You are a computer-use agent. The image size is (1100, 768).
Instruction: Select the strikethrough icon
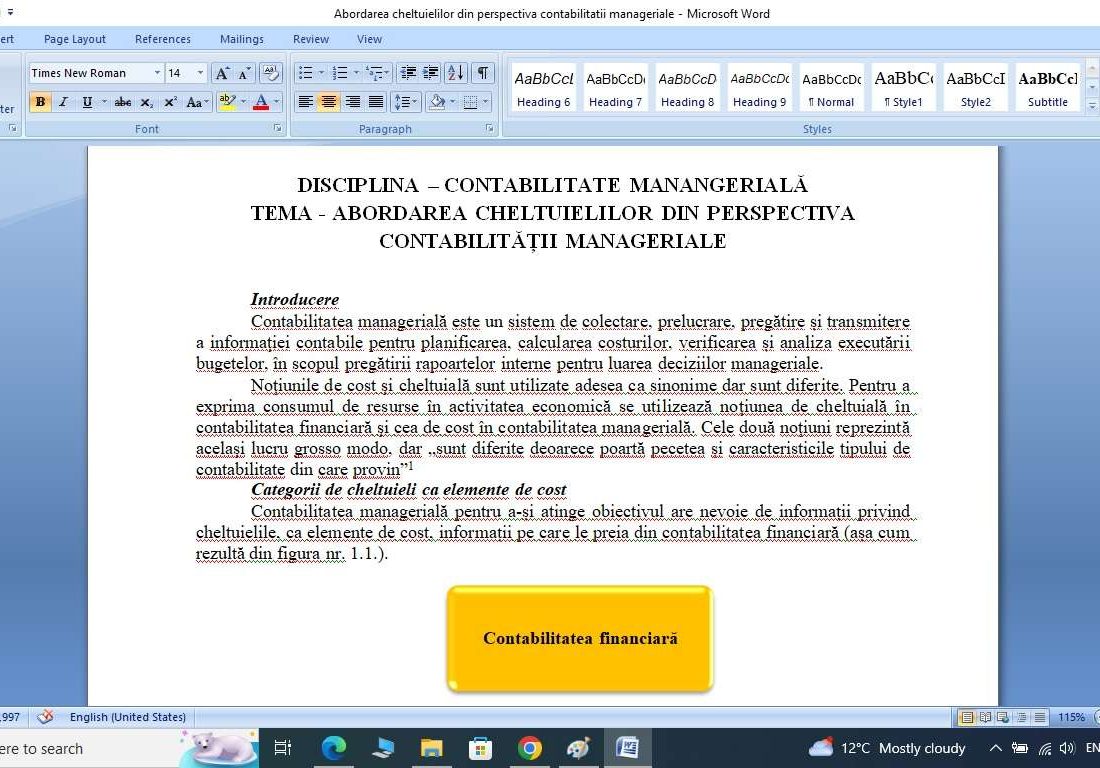pos(125,101)
